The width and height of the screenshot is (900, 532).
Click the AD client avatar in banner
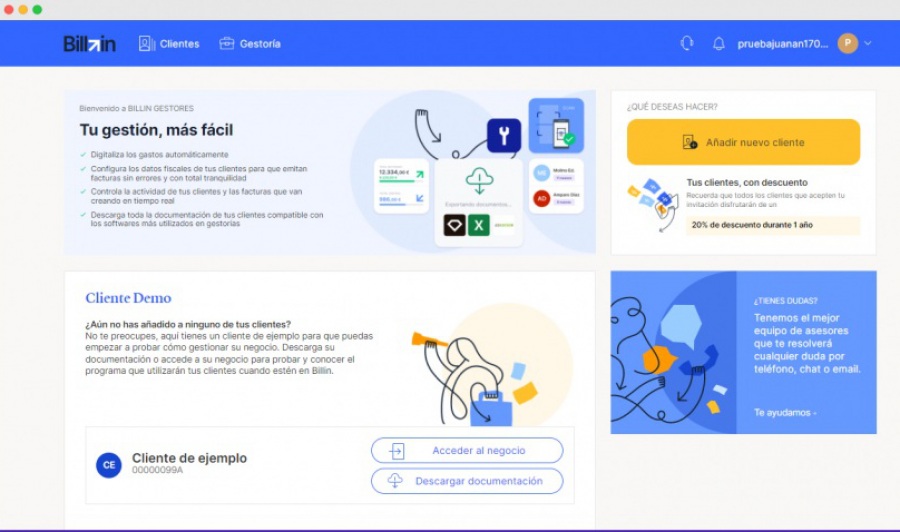tap(541, 199)
